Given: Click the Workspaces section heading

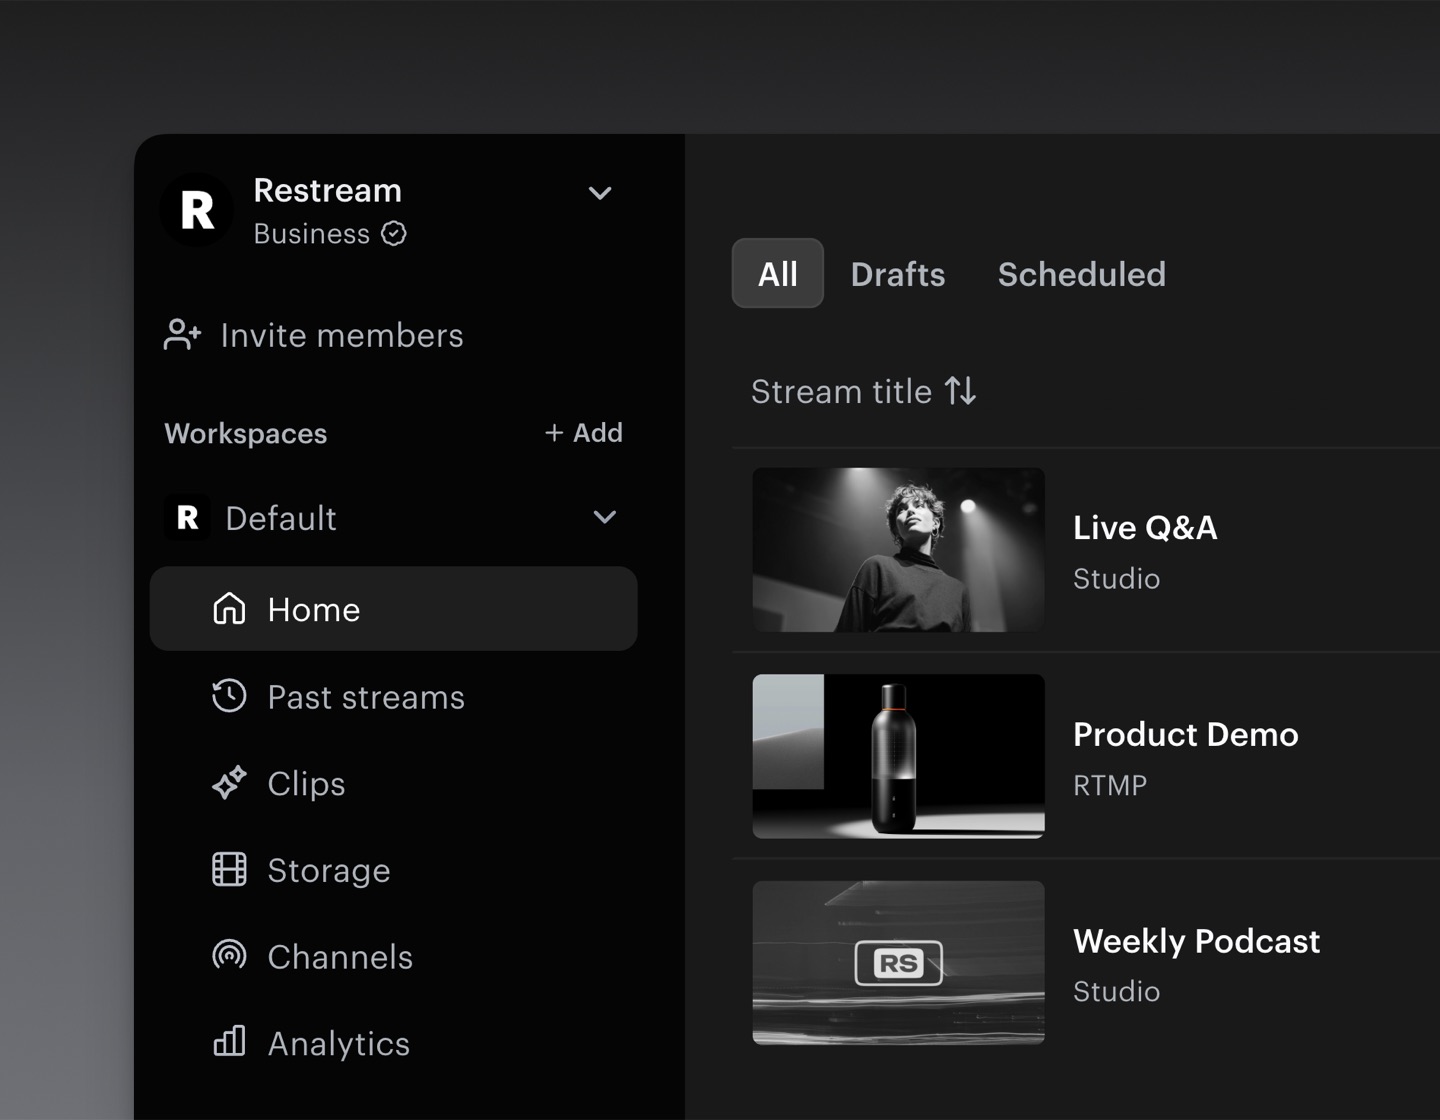Looking at the screenshot, I should 246,434.
